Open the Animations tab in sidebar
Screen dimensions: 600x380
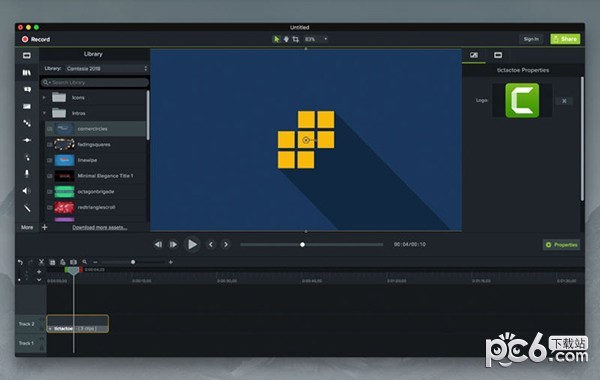point(27,140)
